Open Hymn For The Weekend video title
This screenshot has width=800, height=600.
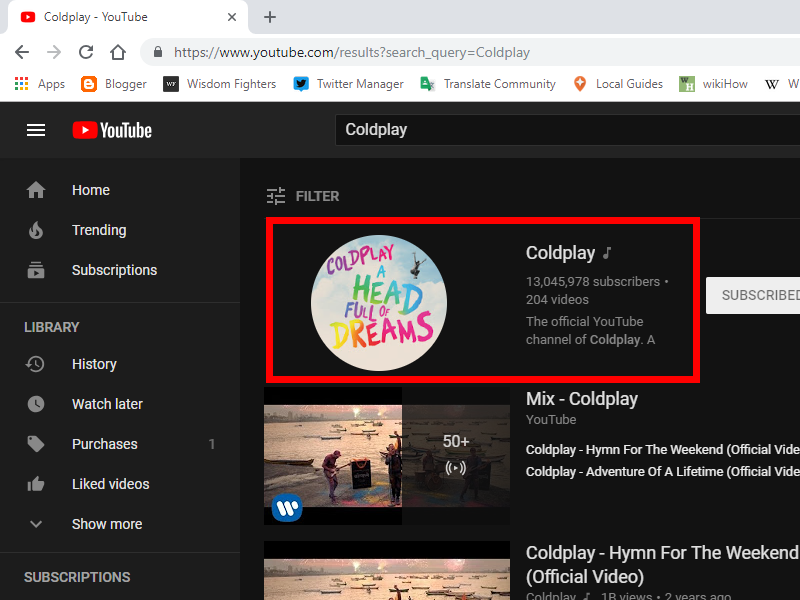663,564
